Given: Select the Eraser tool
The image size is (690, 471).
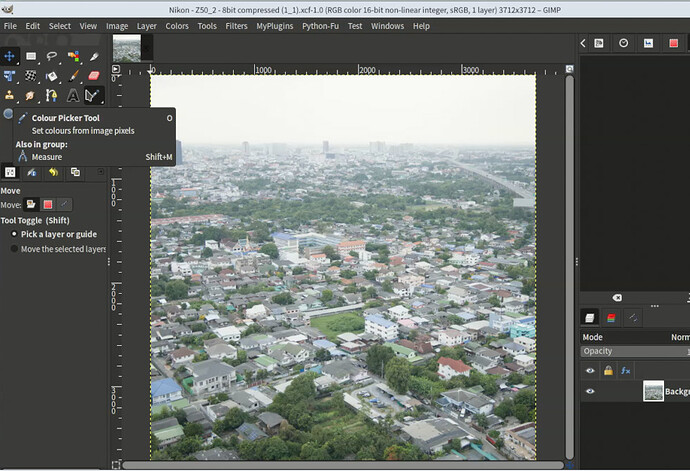Looking at the screenshot, I should click(x=94, y=76).
